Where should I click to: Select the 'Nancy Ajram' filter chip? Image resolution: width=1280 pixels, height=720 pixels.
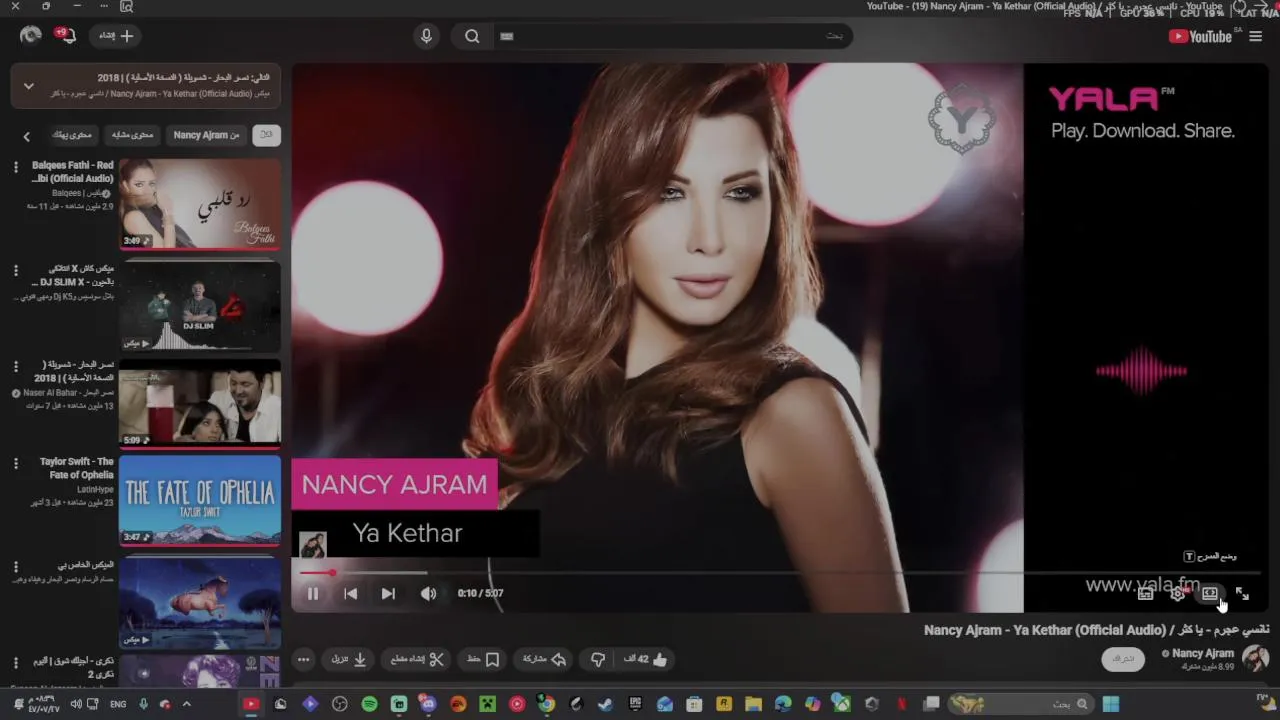(x=206, y=135)
